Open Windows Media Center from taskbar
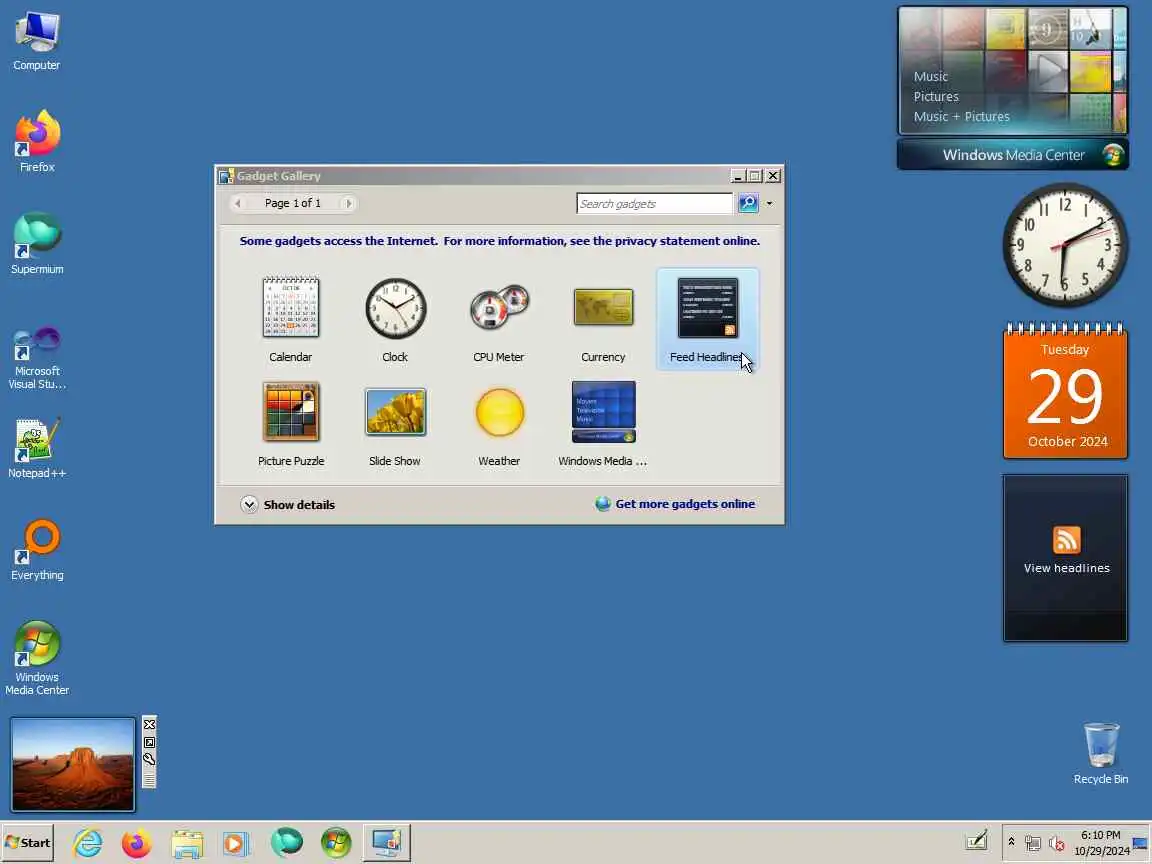Viewport: 1152px width, 864px height. pos(336,843)
